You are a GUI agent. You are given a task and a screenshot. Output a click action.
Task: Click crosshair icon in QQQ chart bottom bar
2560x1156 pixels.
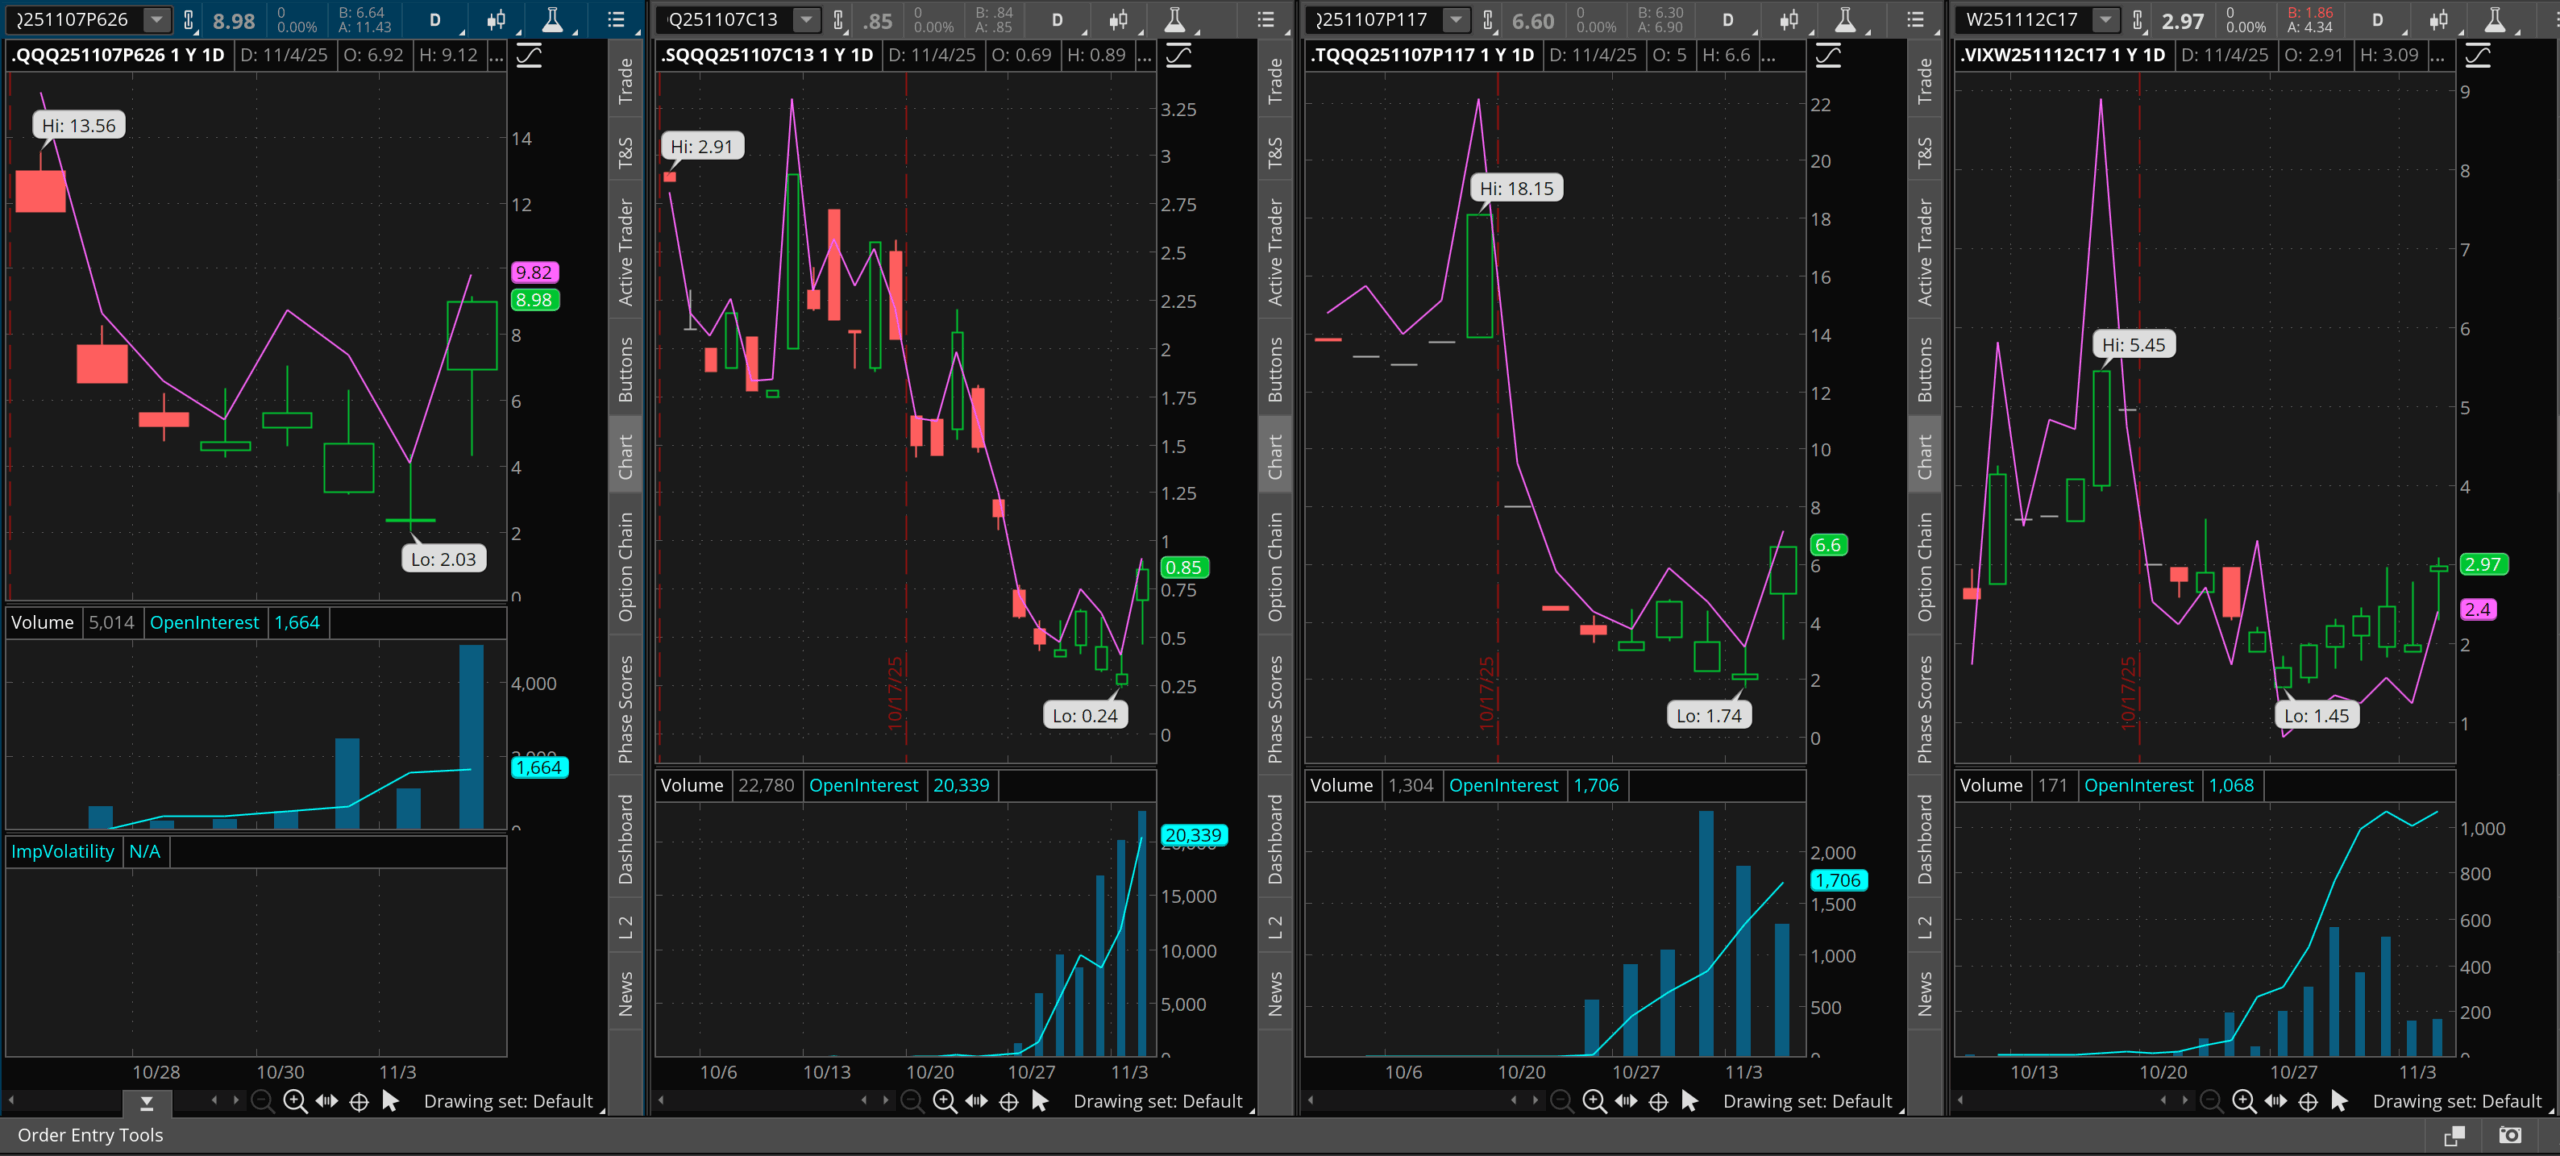click(x=359, y=1101)
